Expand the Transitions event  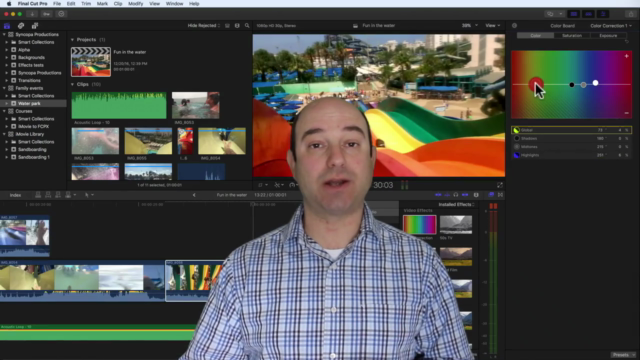pos(7,80)
